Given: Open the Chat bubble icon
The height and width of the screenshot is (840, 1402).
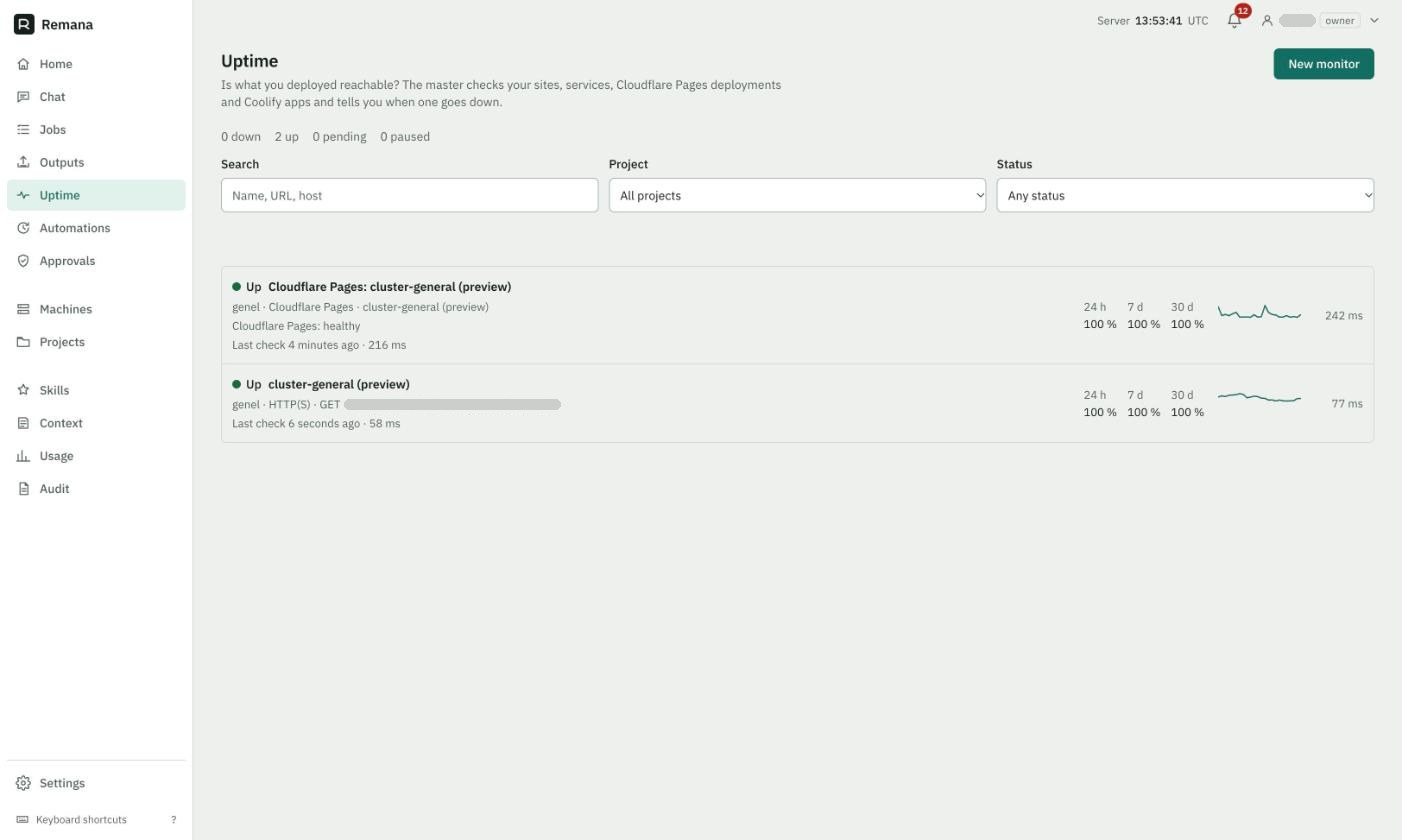Looking at the screenshot, I should 23,97.
